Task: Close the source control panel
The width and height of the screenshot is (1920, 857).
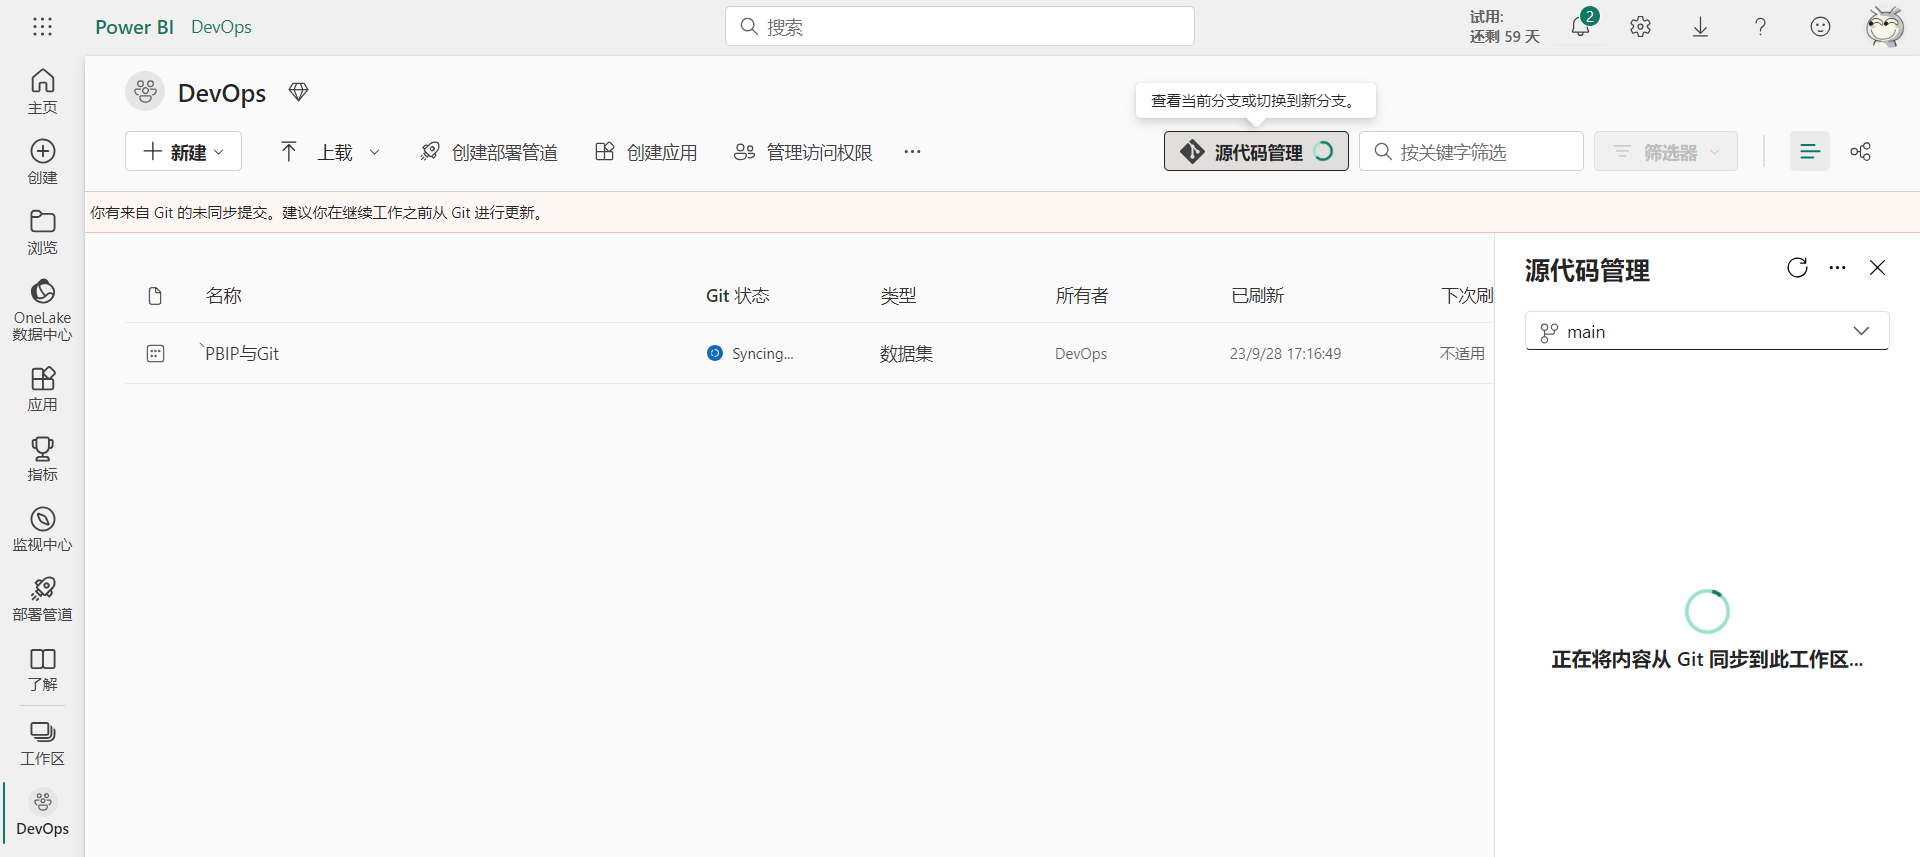Action: [1877, 268]
